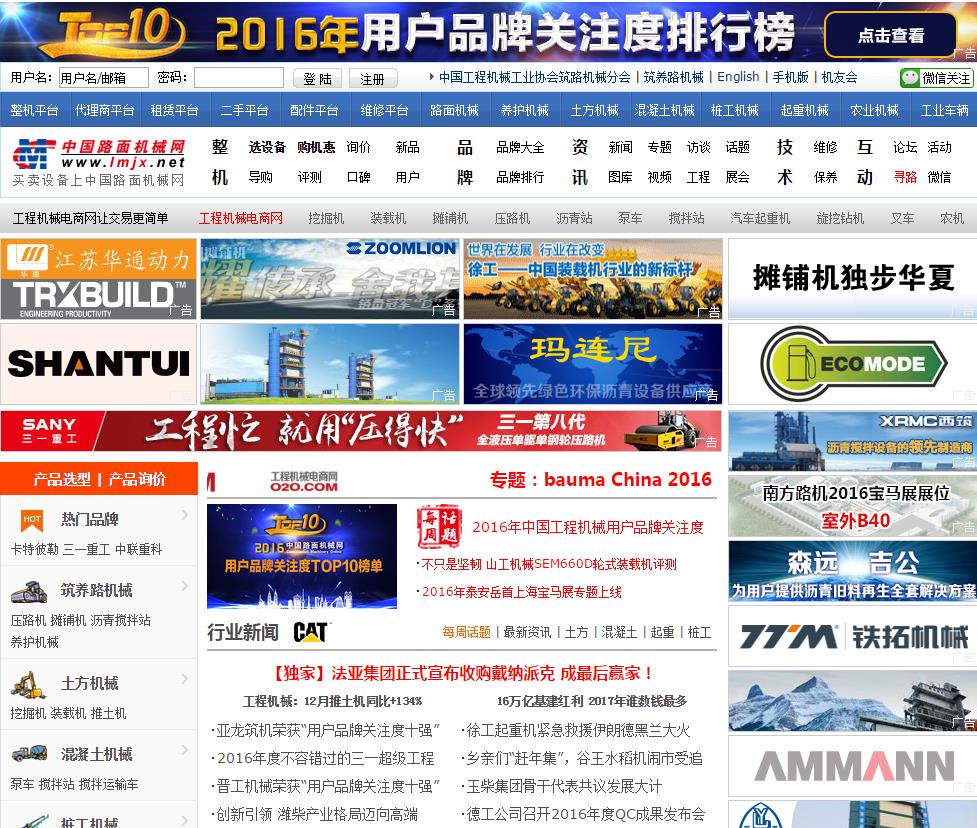Open the 论坛 forum link
This screenshot has width=977, height=828.
pos(905,147)
